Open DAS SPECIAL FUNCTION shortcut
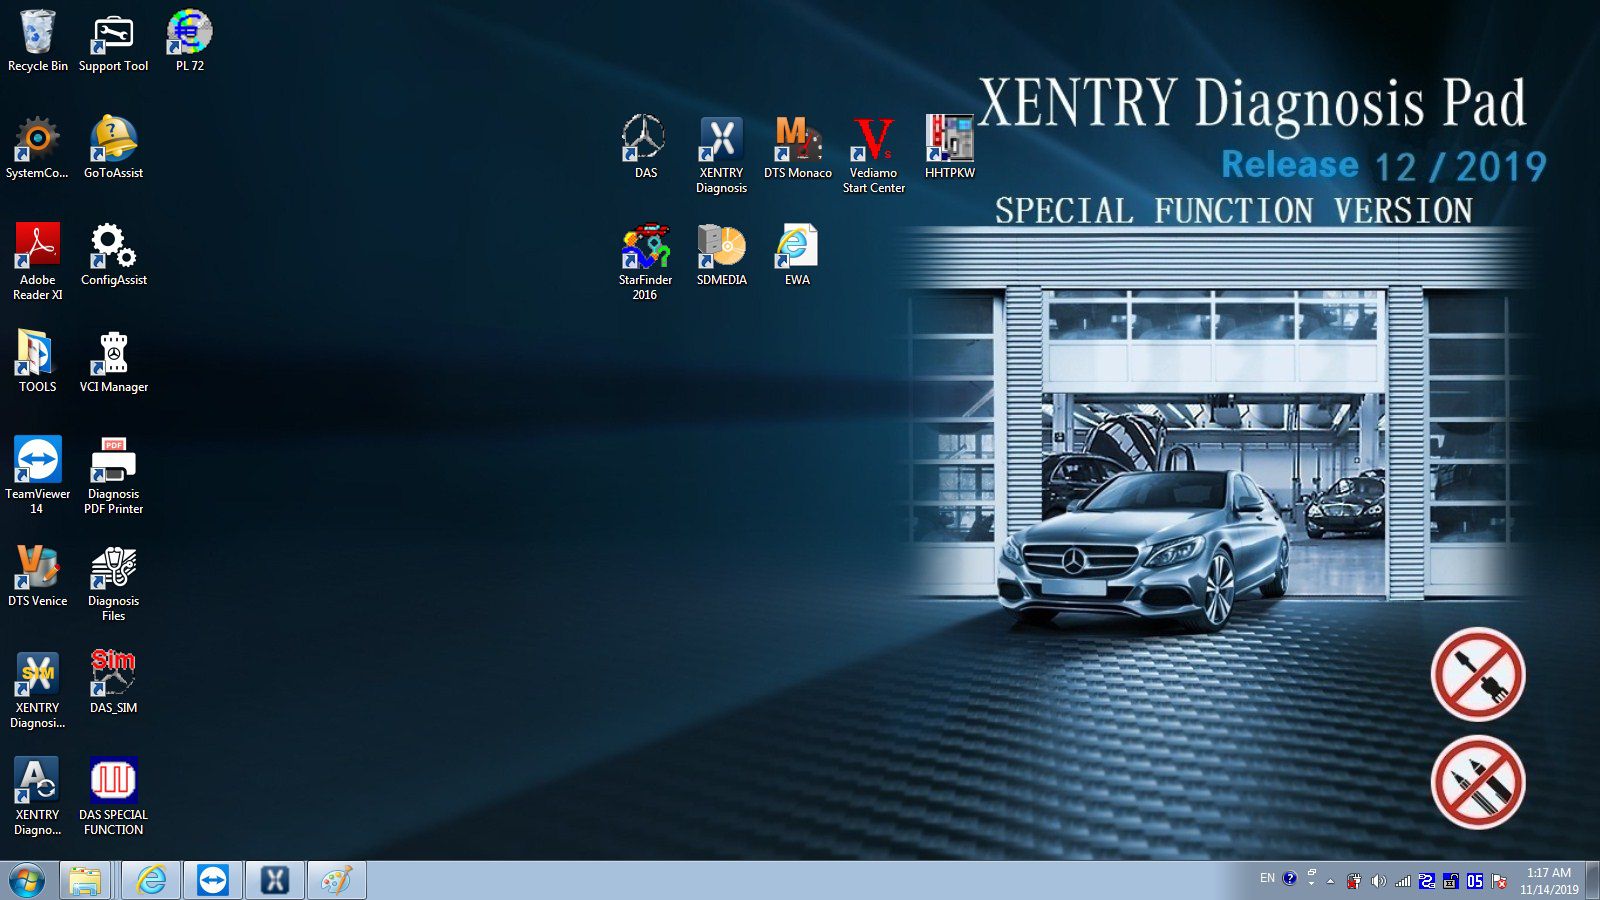Viewport: 1600px width, 900px height. pos(113,797)
